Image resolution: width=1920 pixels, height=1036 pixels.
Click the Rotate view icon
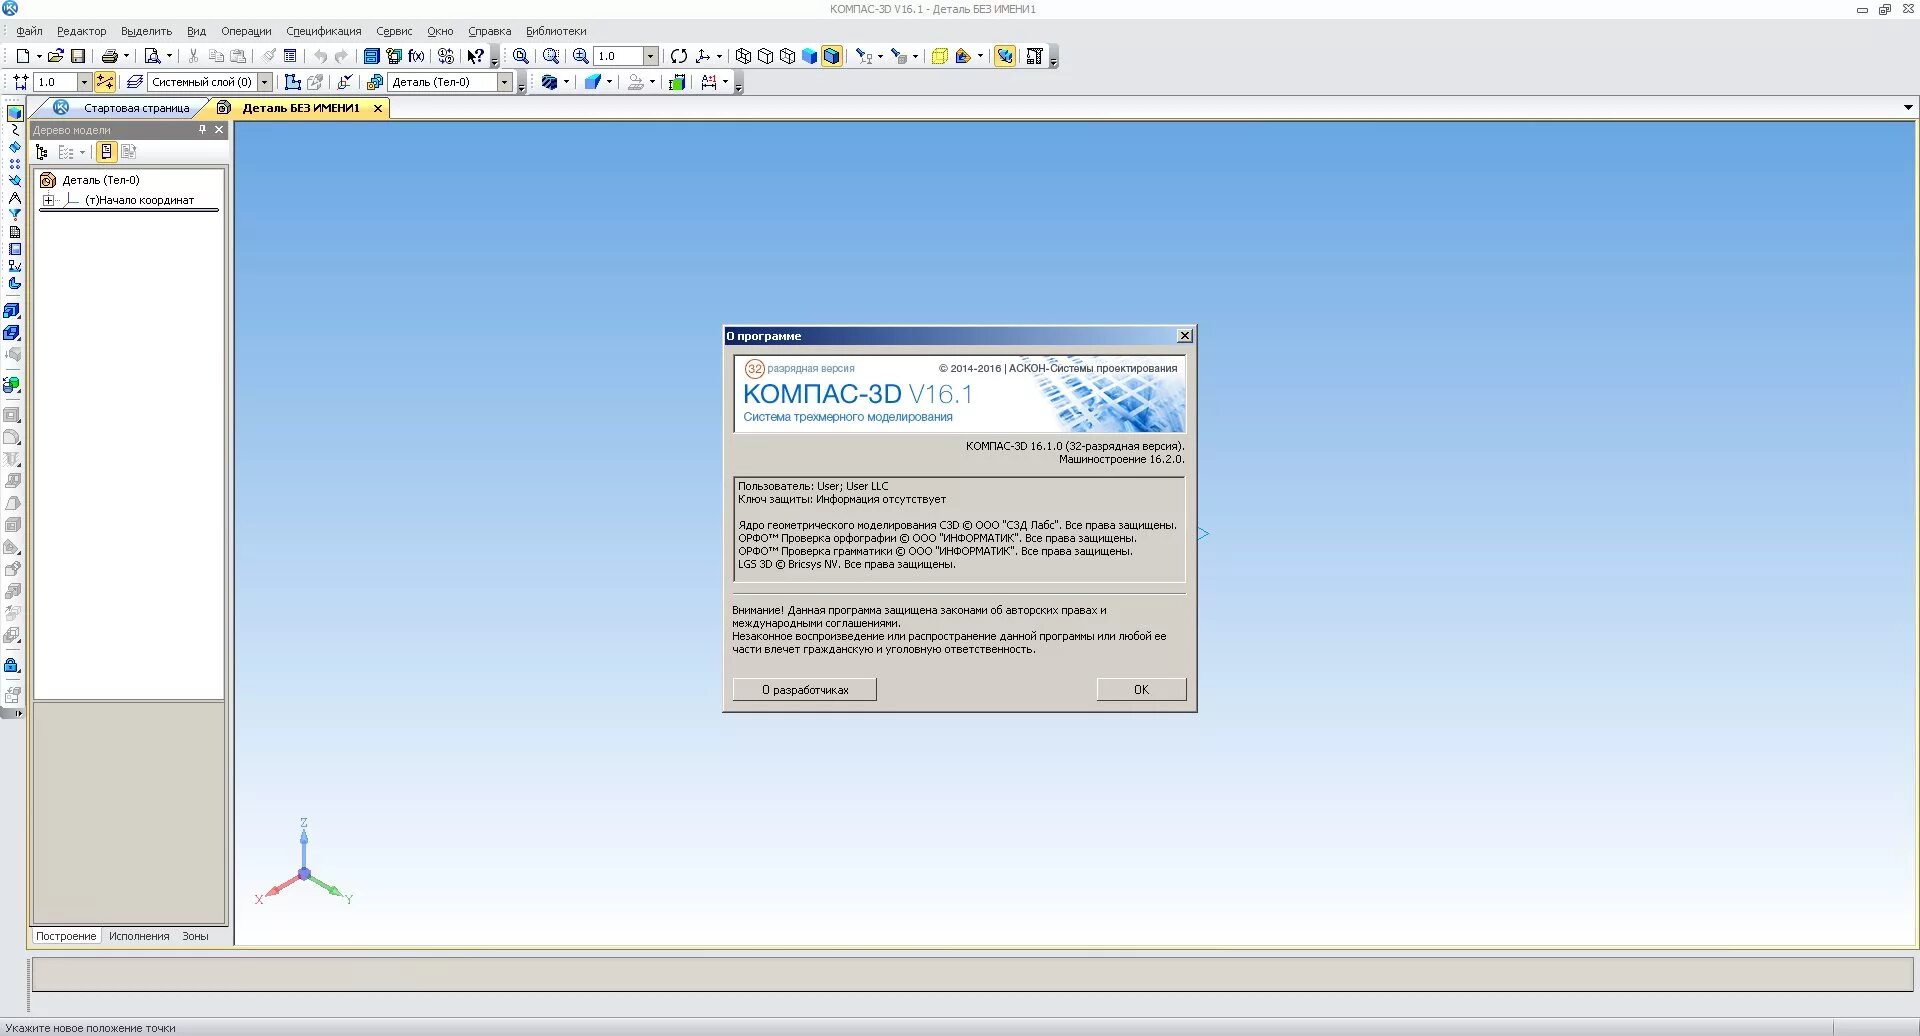679,56
